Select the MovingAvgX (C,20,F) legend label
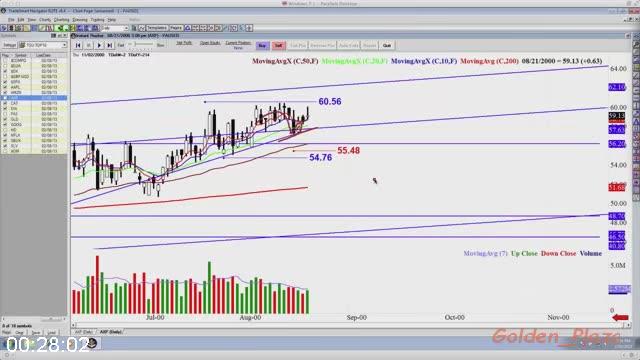The image size is (640, 360). pos(354,61)
